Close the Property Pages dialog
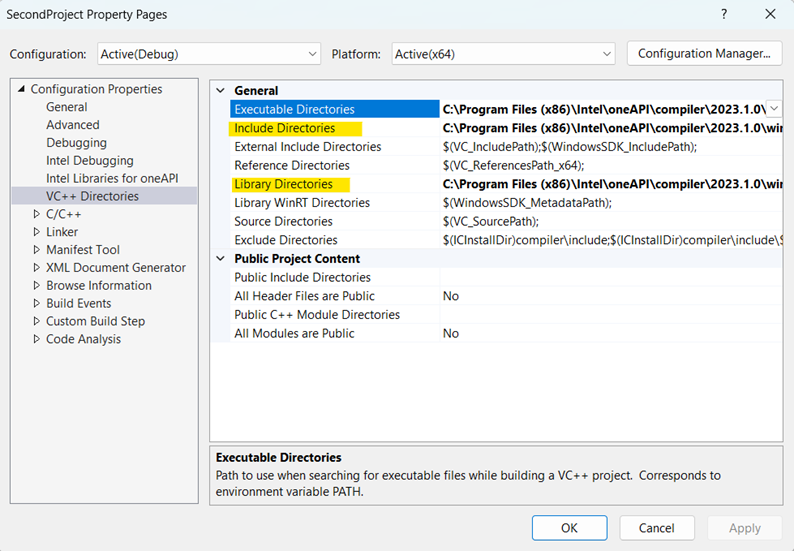This screenshot has width=794, height=551. coord(769,15)
